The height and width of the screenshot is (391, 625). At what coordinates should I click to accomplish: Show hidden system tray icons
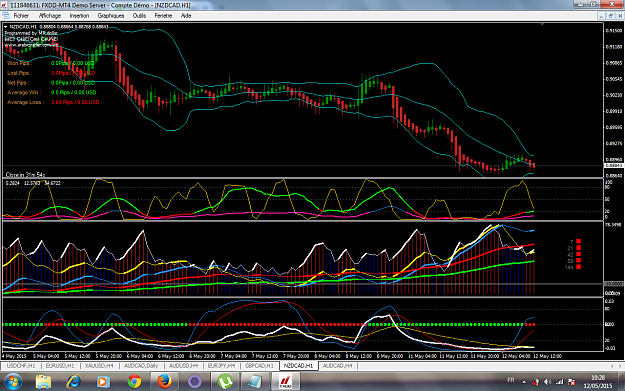click(x=524, y=382)
